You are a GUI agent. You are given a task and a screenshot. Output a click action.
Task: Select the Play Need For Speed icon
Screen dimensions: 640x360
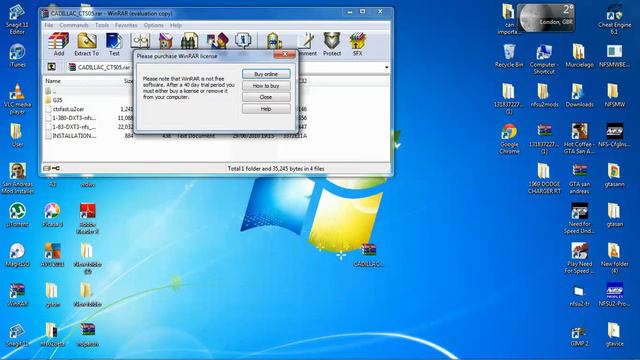pyautogui.click(x=579, y=258)
